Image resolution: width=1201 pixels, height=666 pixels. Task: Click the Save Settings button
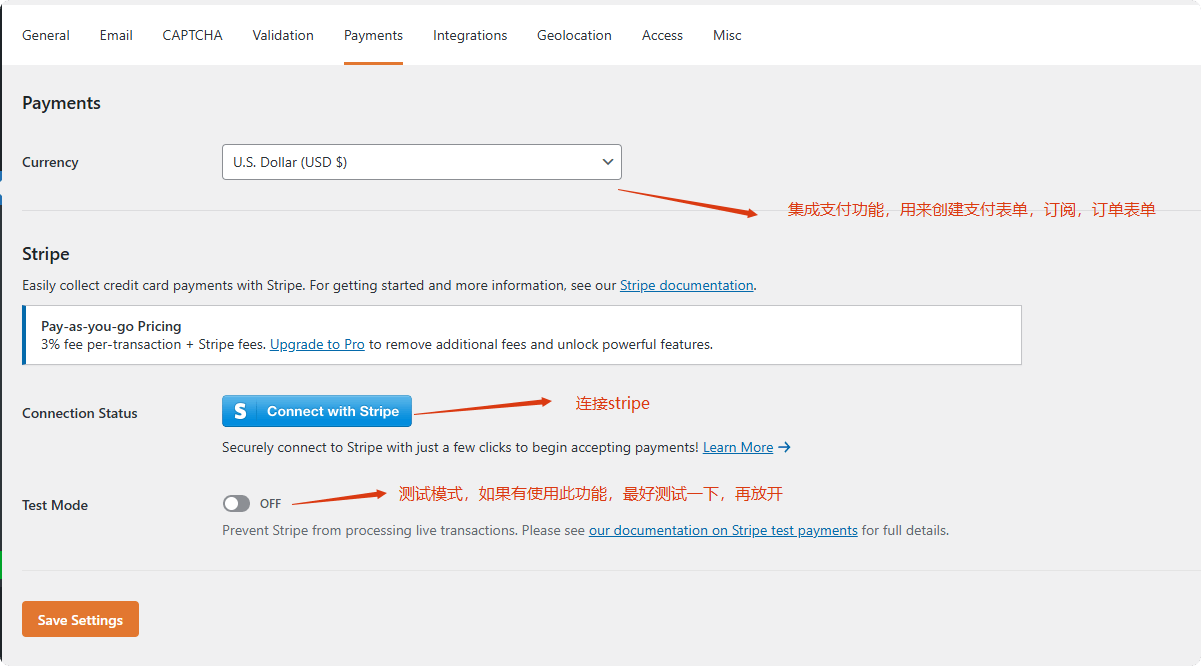coord(80,620)
